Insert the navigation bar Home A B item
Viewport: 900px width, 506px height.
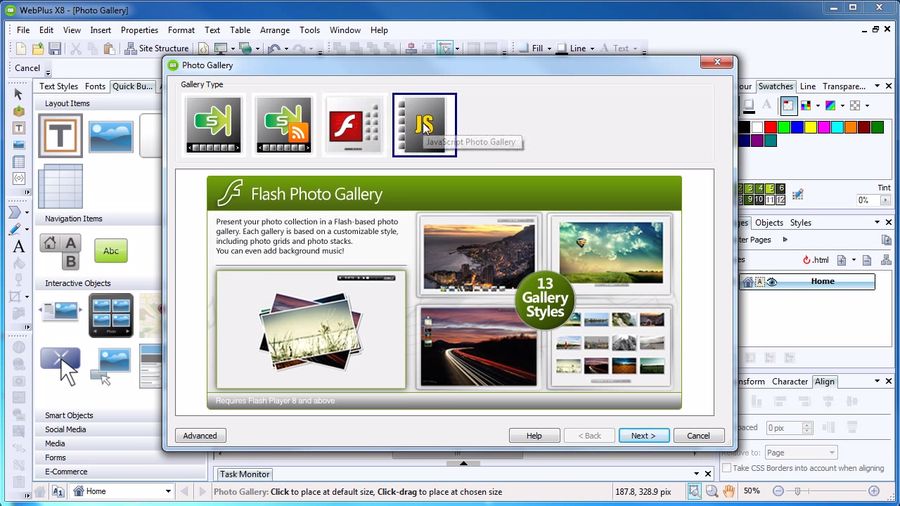(x=61, y=251)
